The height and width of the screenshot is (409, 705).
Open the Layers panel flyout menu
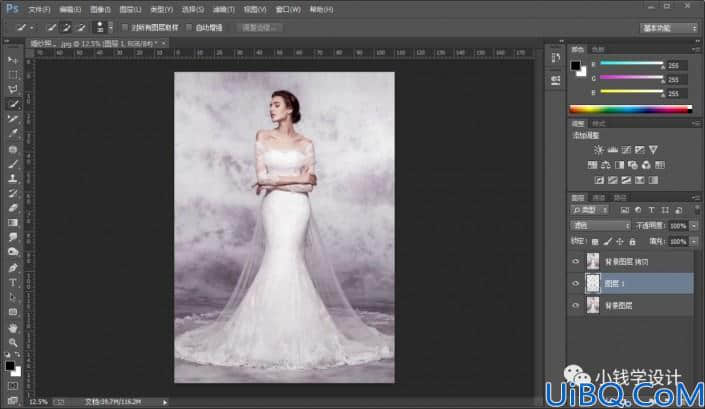(x=696, y=198)
